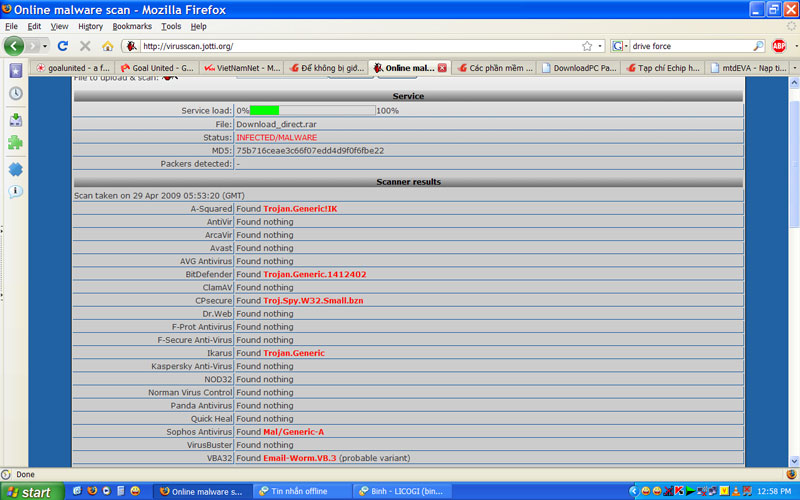Viewport: 800px width, 500px height.
Task: Click the search magnifier icon
Action: (758, 46)
